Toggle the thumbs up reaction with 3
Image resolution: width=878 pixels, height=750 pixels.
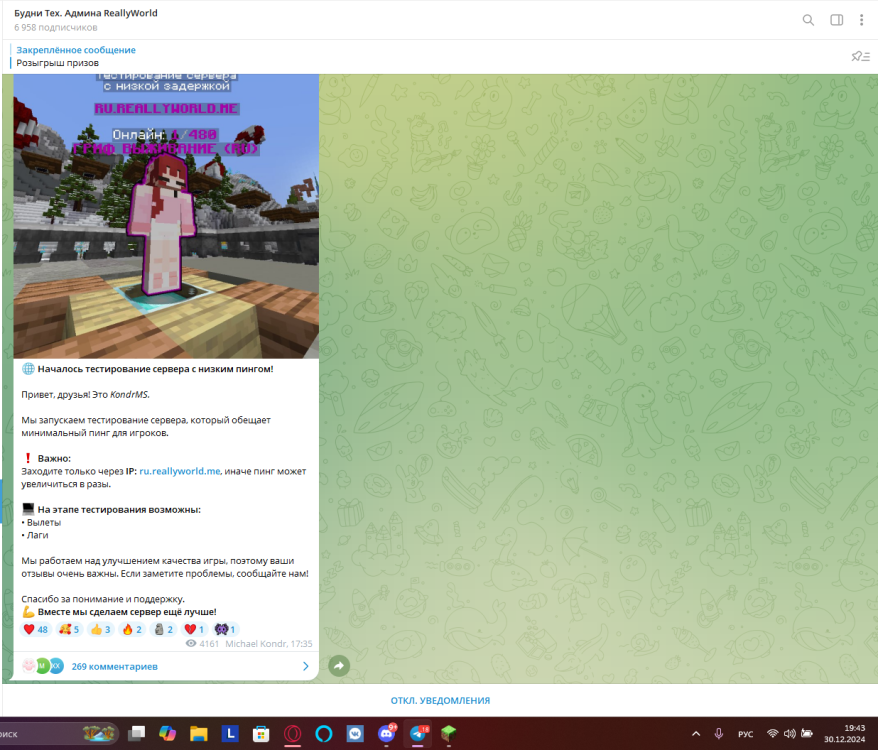(101, 630)
